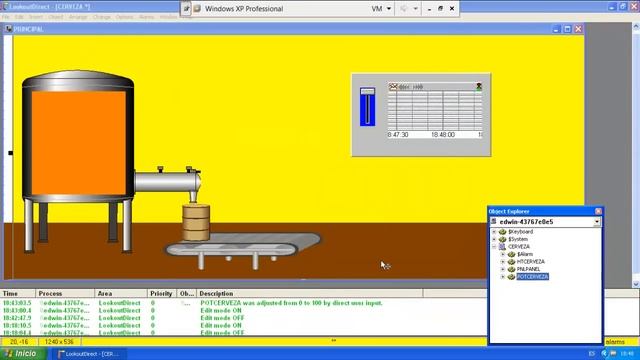Click the trend chart forward arrows
The height and width of the screenshot is (360, 640).
click(x=418, y=87)
